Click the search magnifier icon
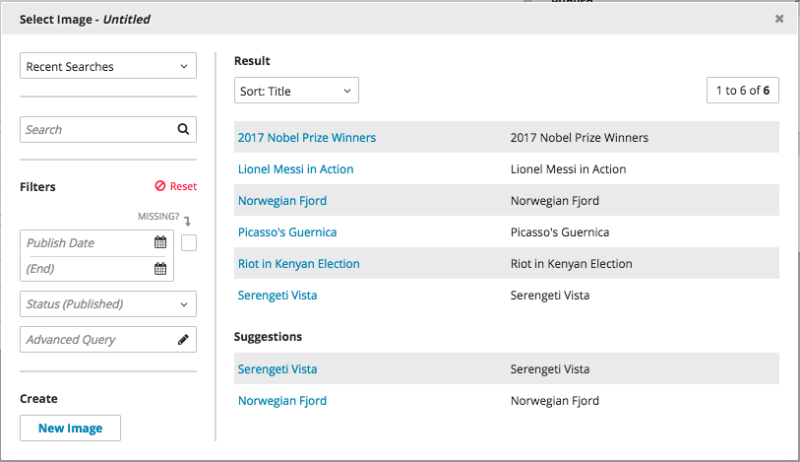This screenshot has width=800, height=462. click(183, 129)
